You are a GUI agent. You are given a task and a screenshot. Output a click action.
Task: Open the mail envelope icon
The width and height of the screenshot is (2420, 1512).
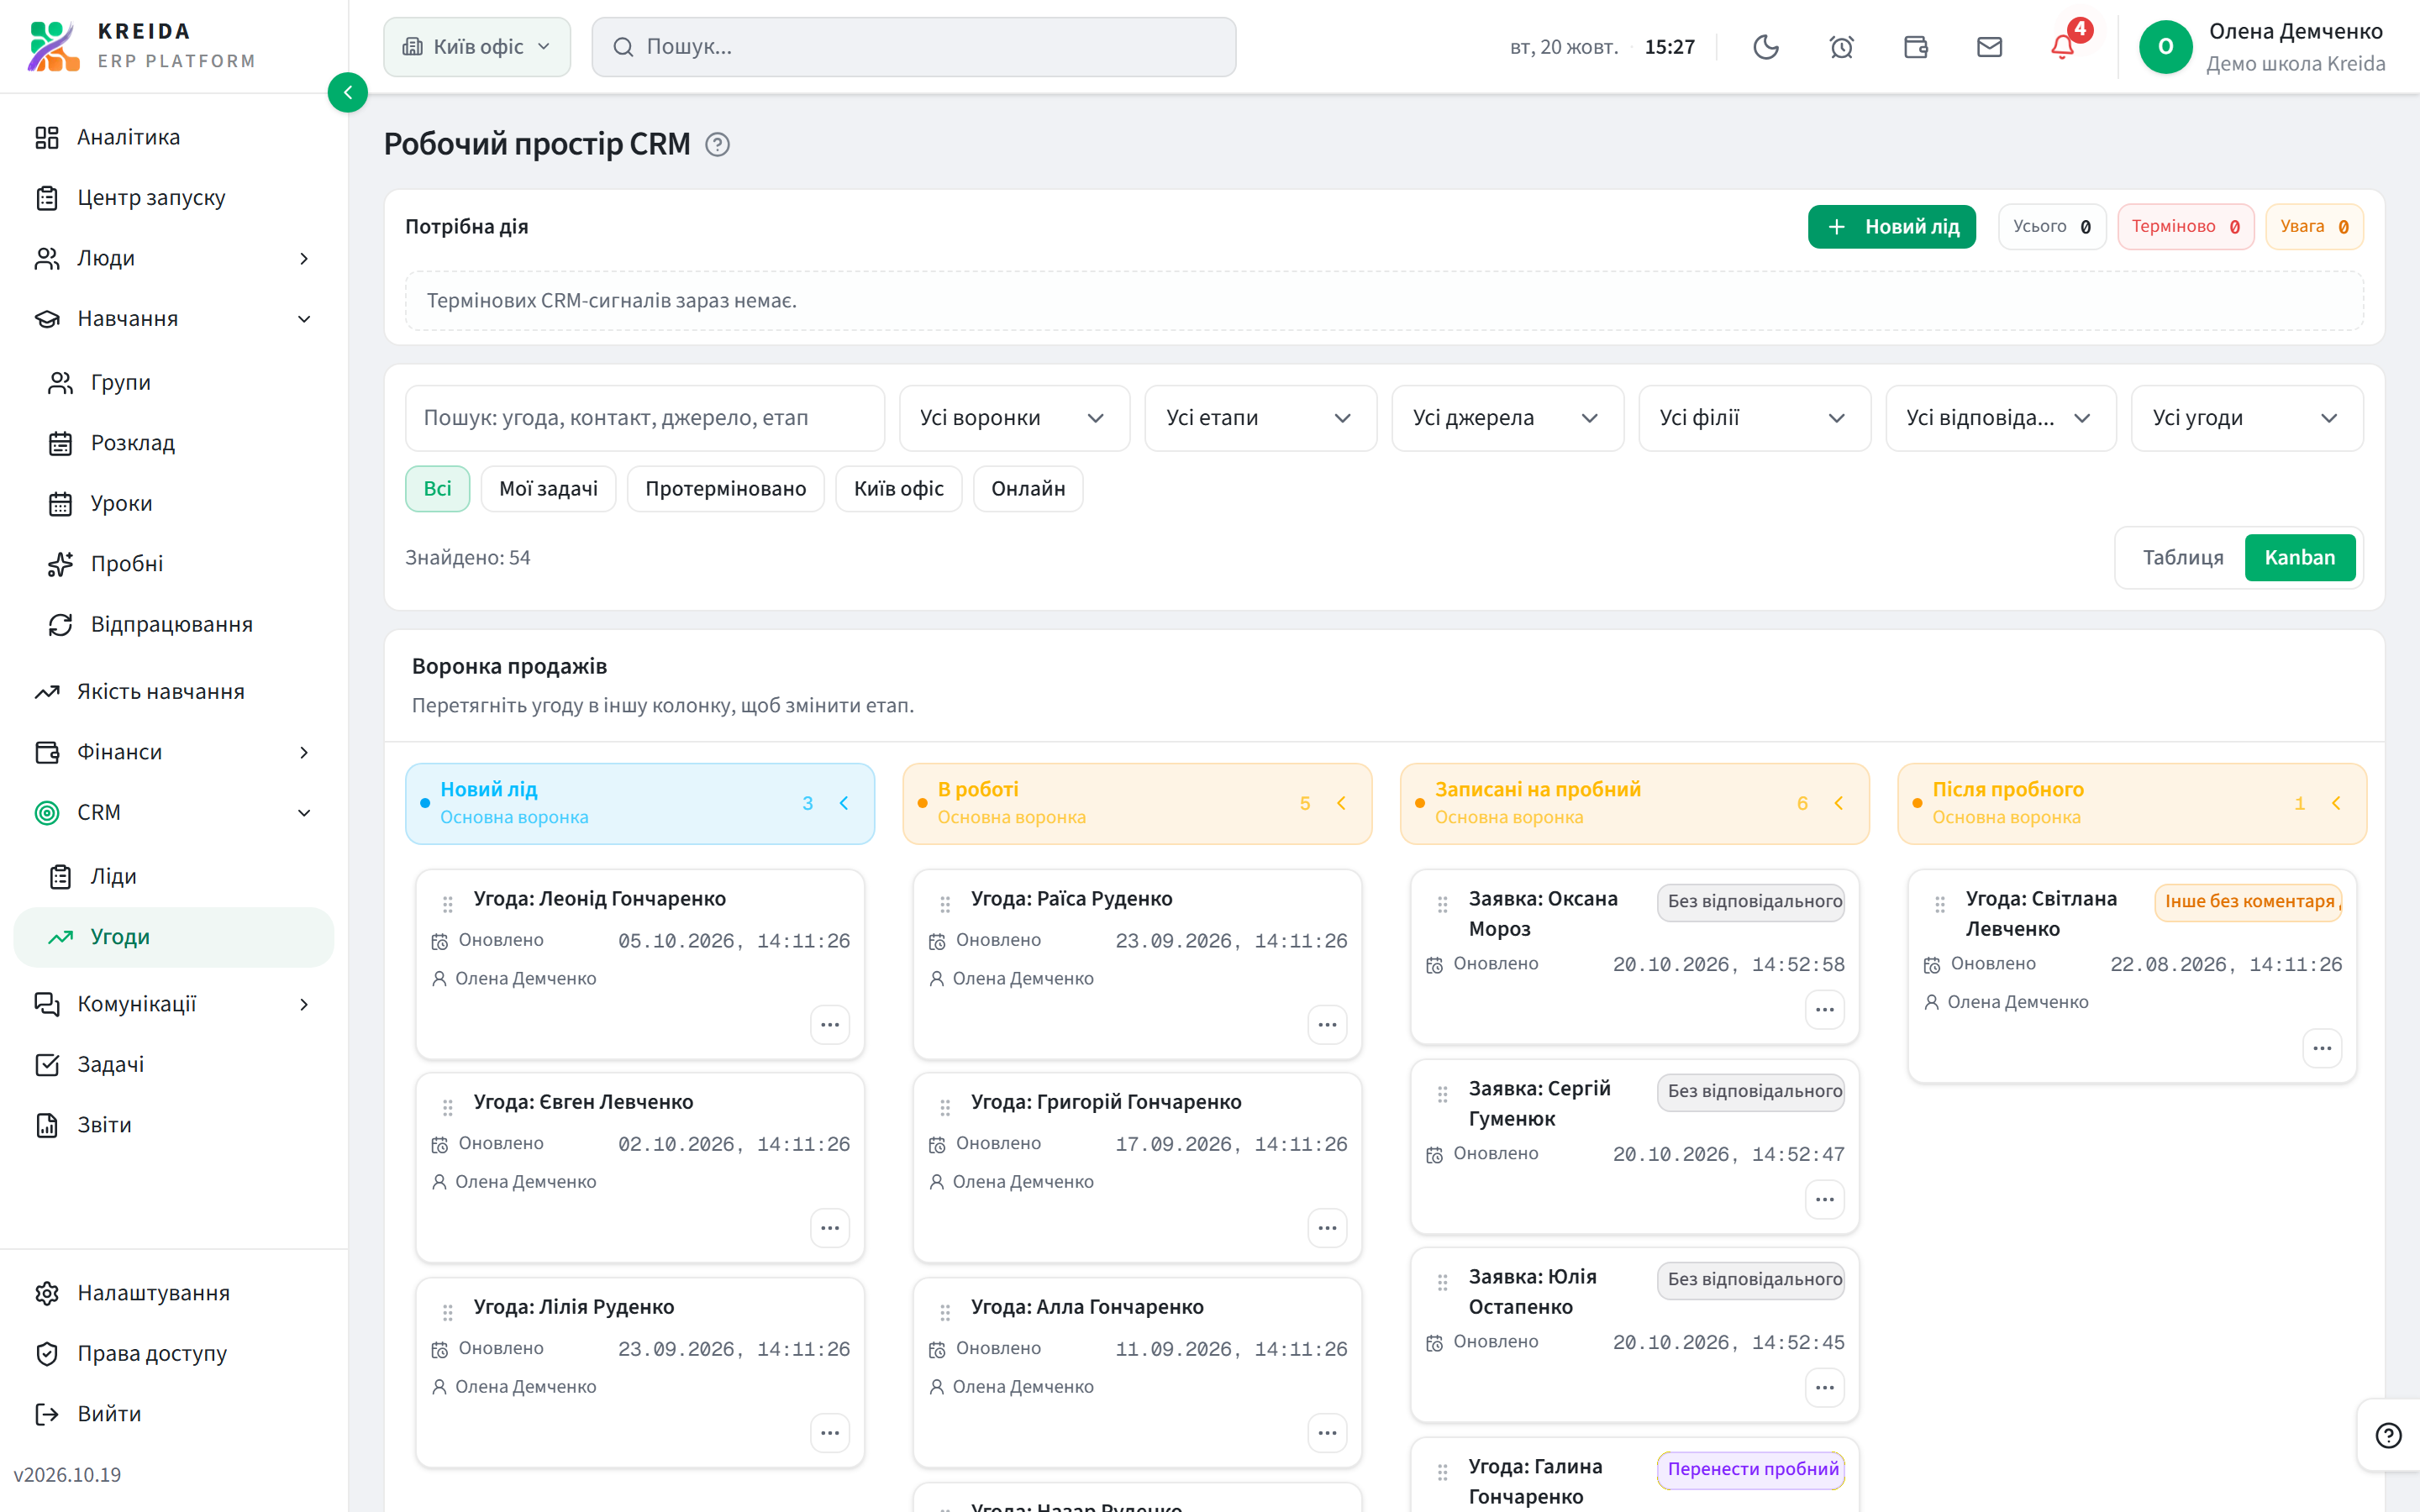point(1989,47)
